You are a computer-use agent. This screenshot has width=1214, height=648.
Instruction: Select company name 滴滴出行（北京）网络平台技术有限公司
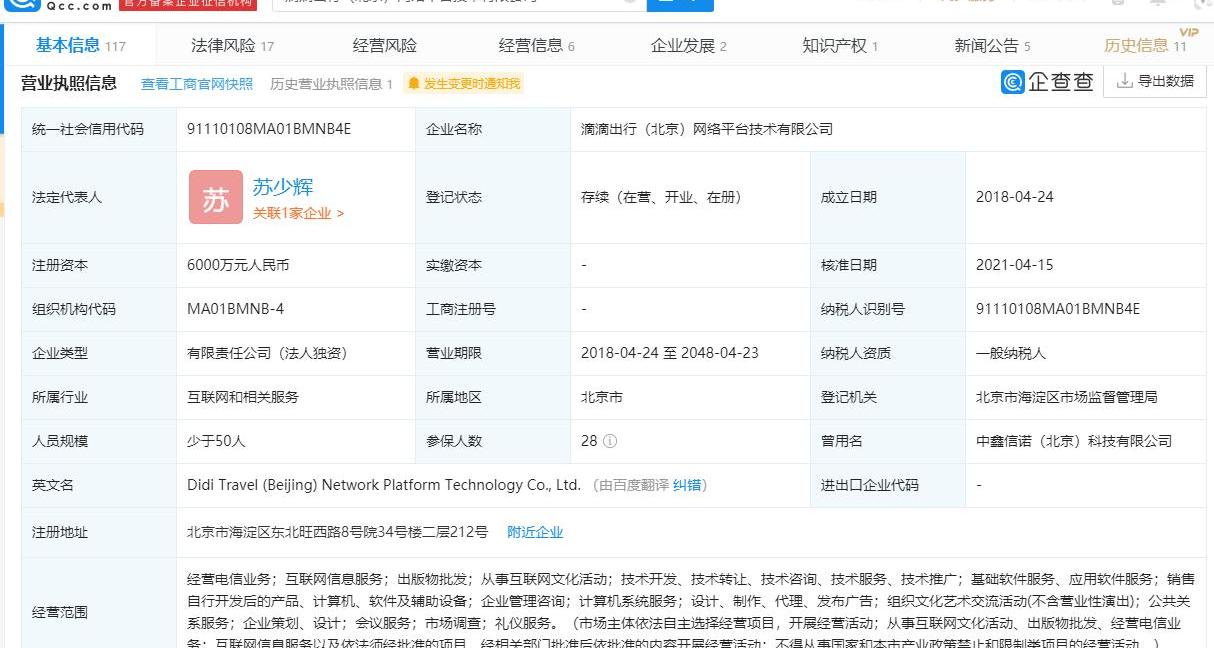coord(707,129)
